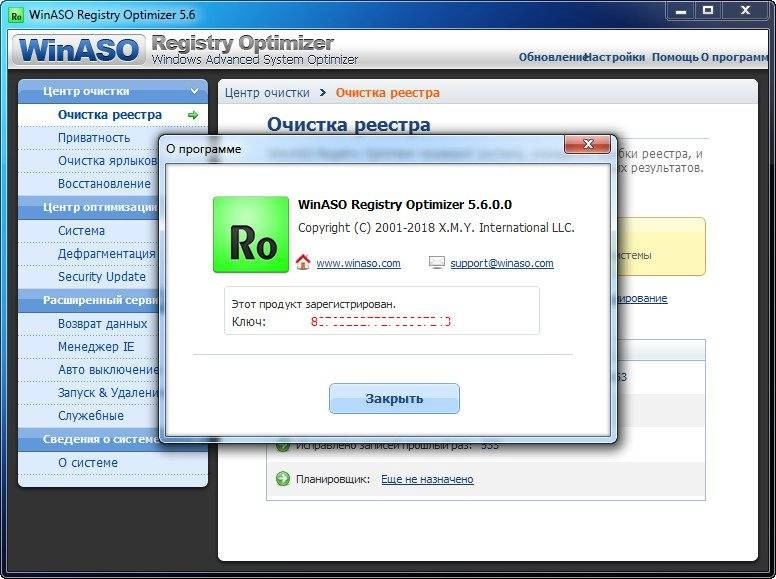
Task: Click the green arrow beside Очистка реестра
Action: 193,115
